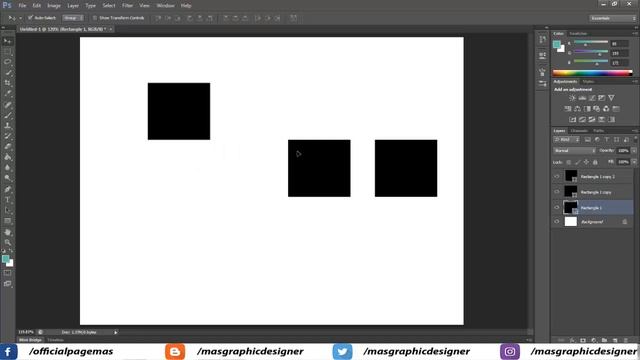The width and height of the screenshot is (640, 360).
Task: Click the Rectangle 1 copy 2 layer thumbnail
Action: (571, 176)
